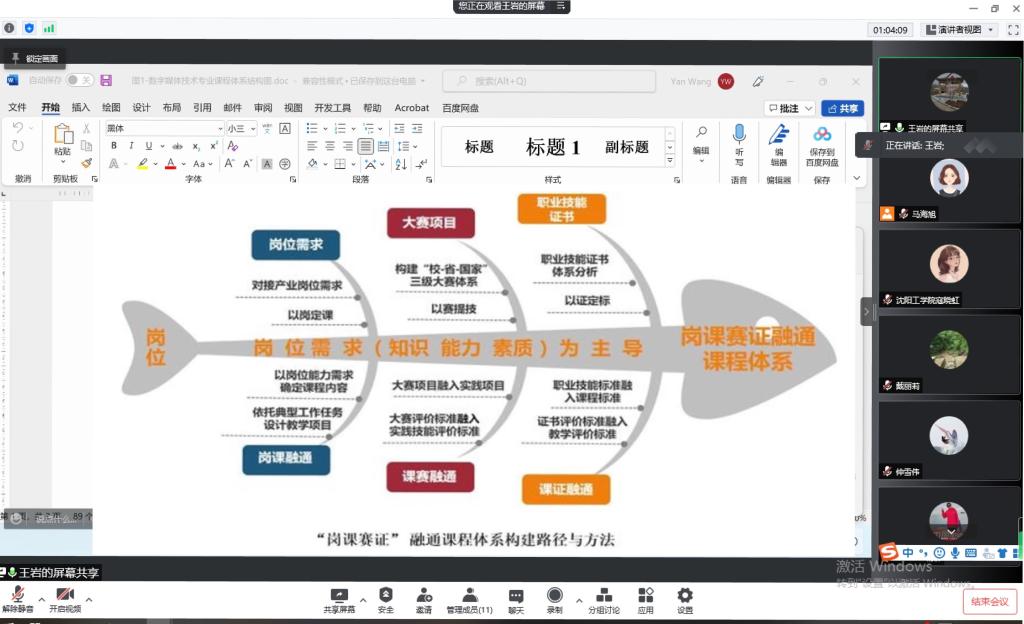Click the superscript icon in the ribbon

point(214,146)
